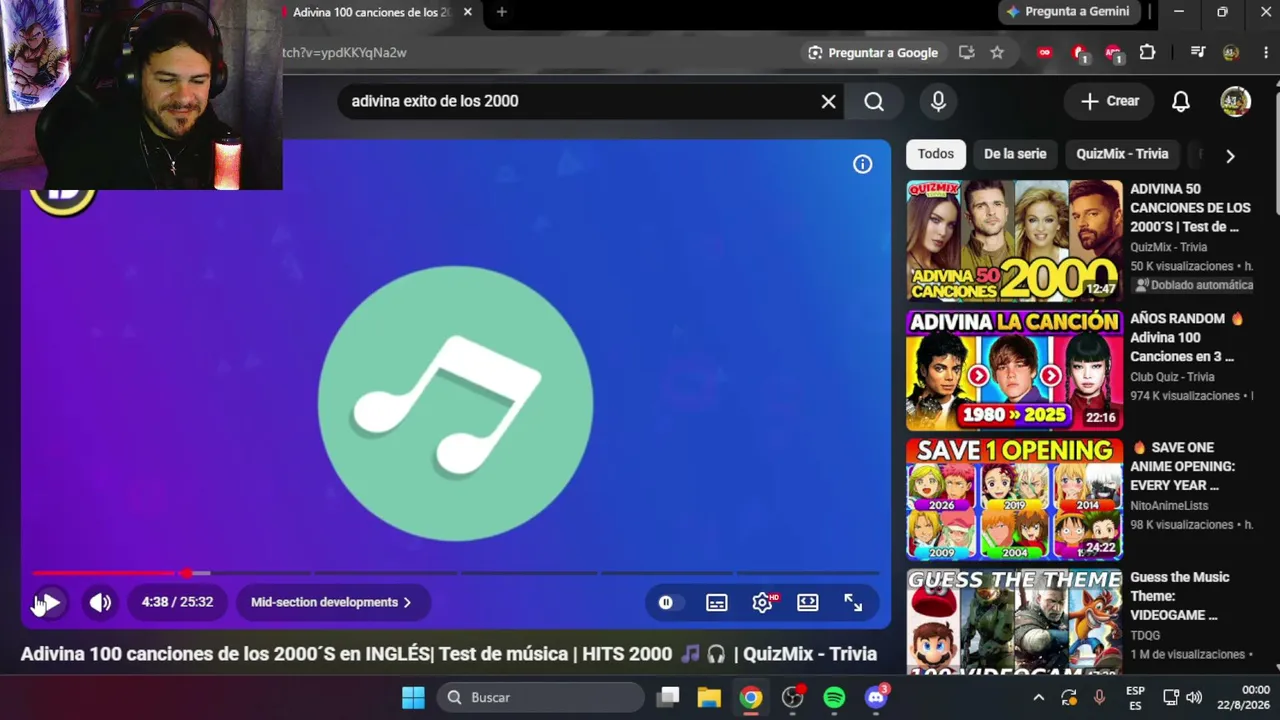Install app via address bar icon

point(966,53)
